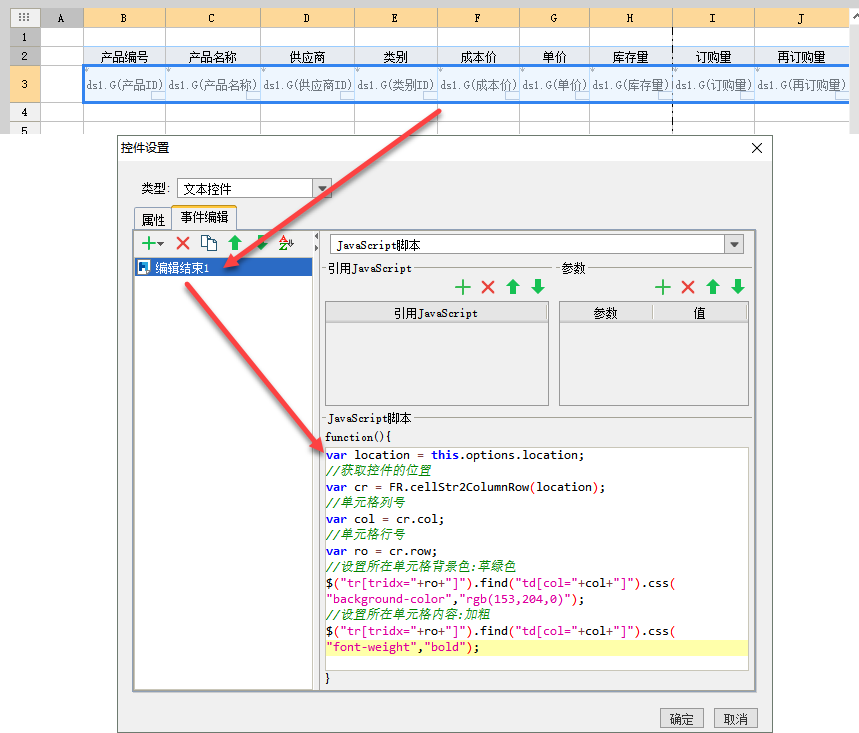Add a referenced JavaScript entry

tap(463, 287)
